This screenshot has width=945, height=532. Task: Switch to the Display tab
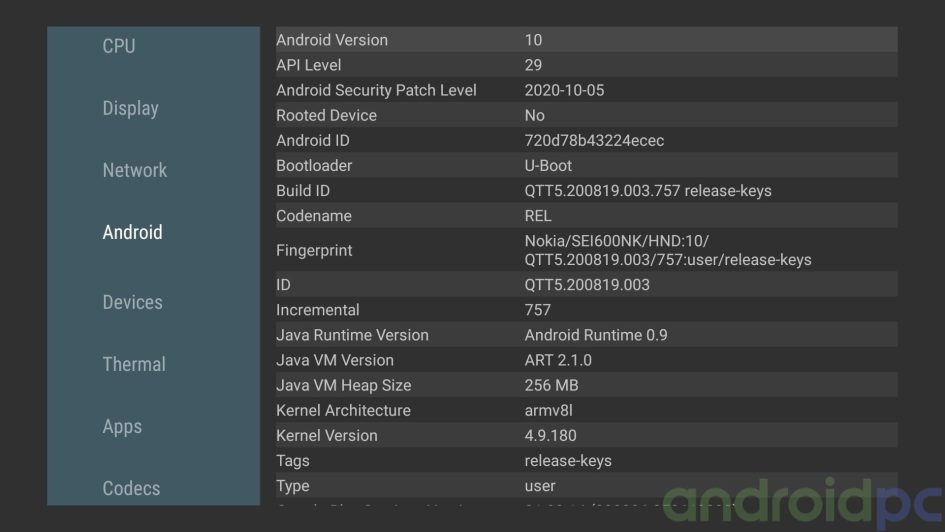(x=130, y=108)
